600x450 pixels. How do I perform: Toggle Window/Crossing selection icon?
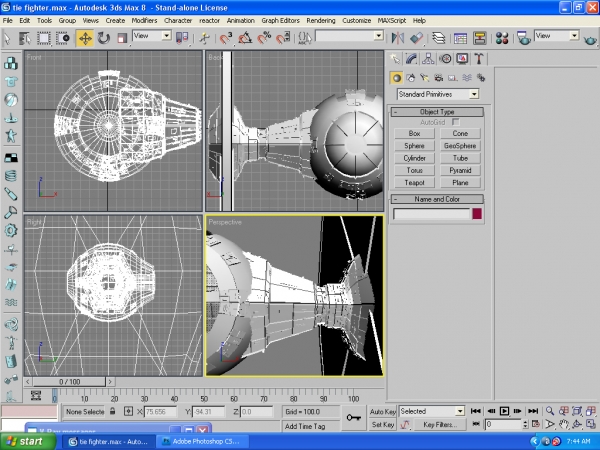62,38
